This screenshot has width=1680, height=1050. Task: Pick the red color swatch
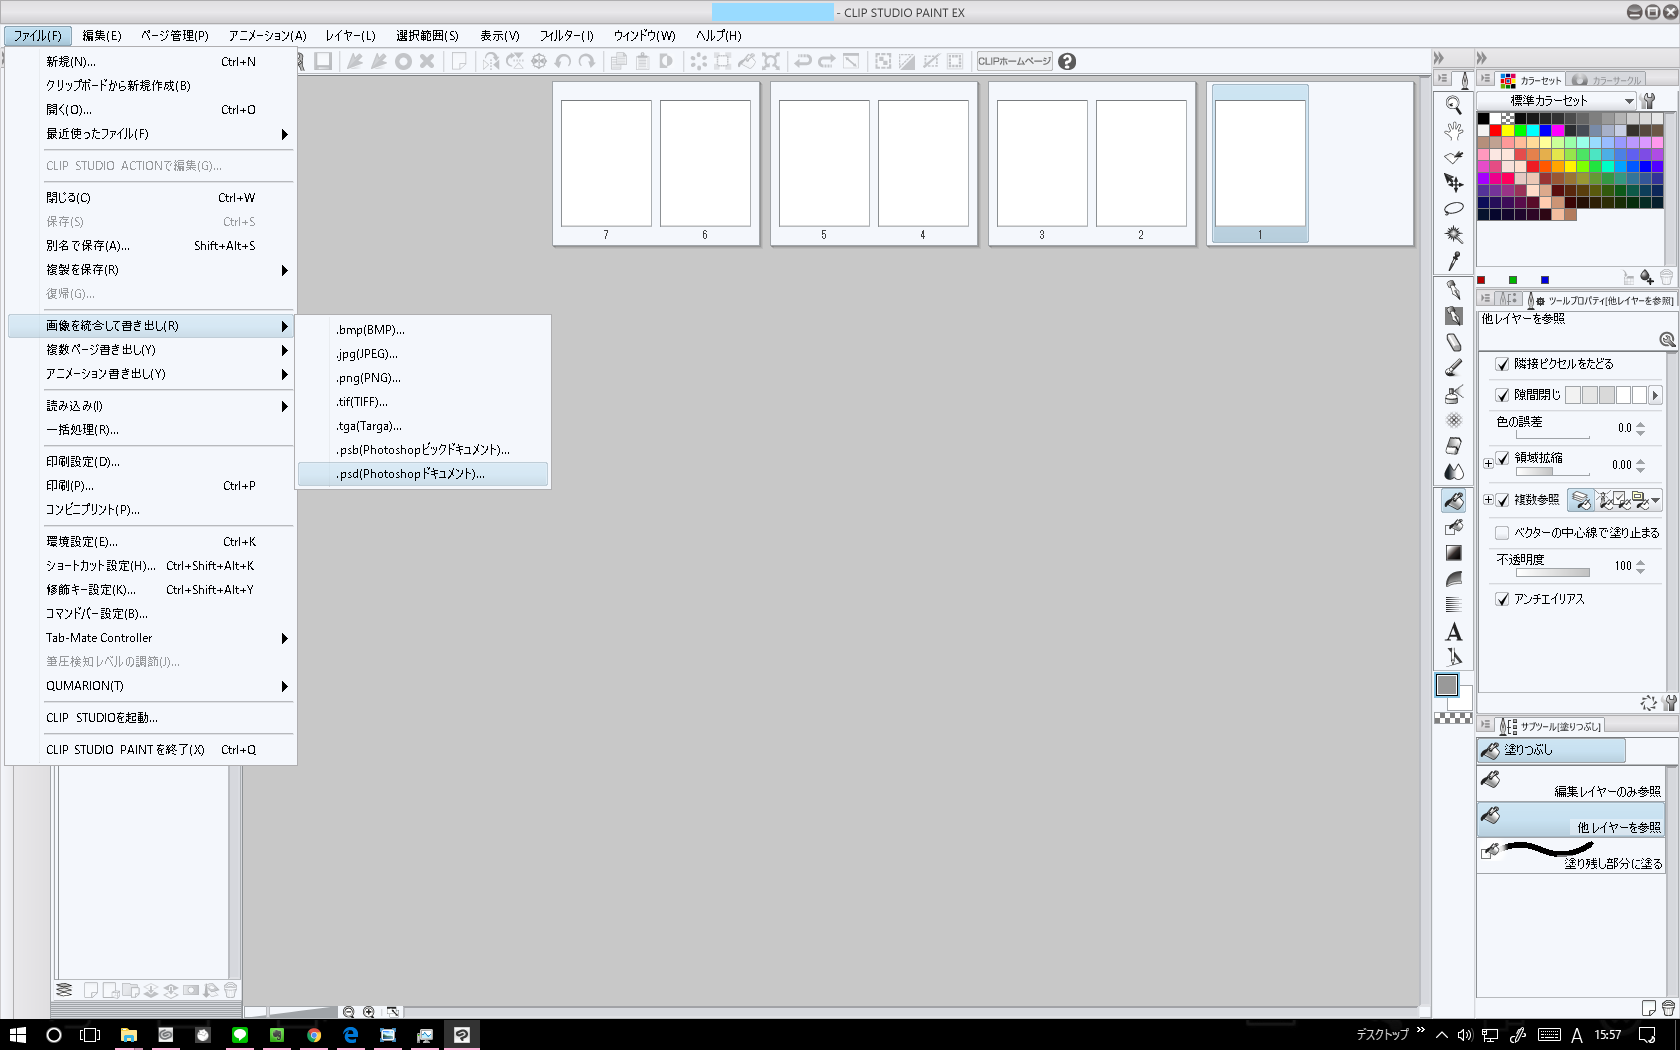point(1496,131)
